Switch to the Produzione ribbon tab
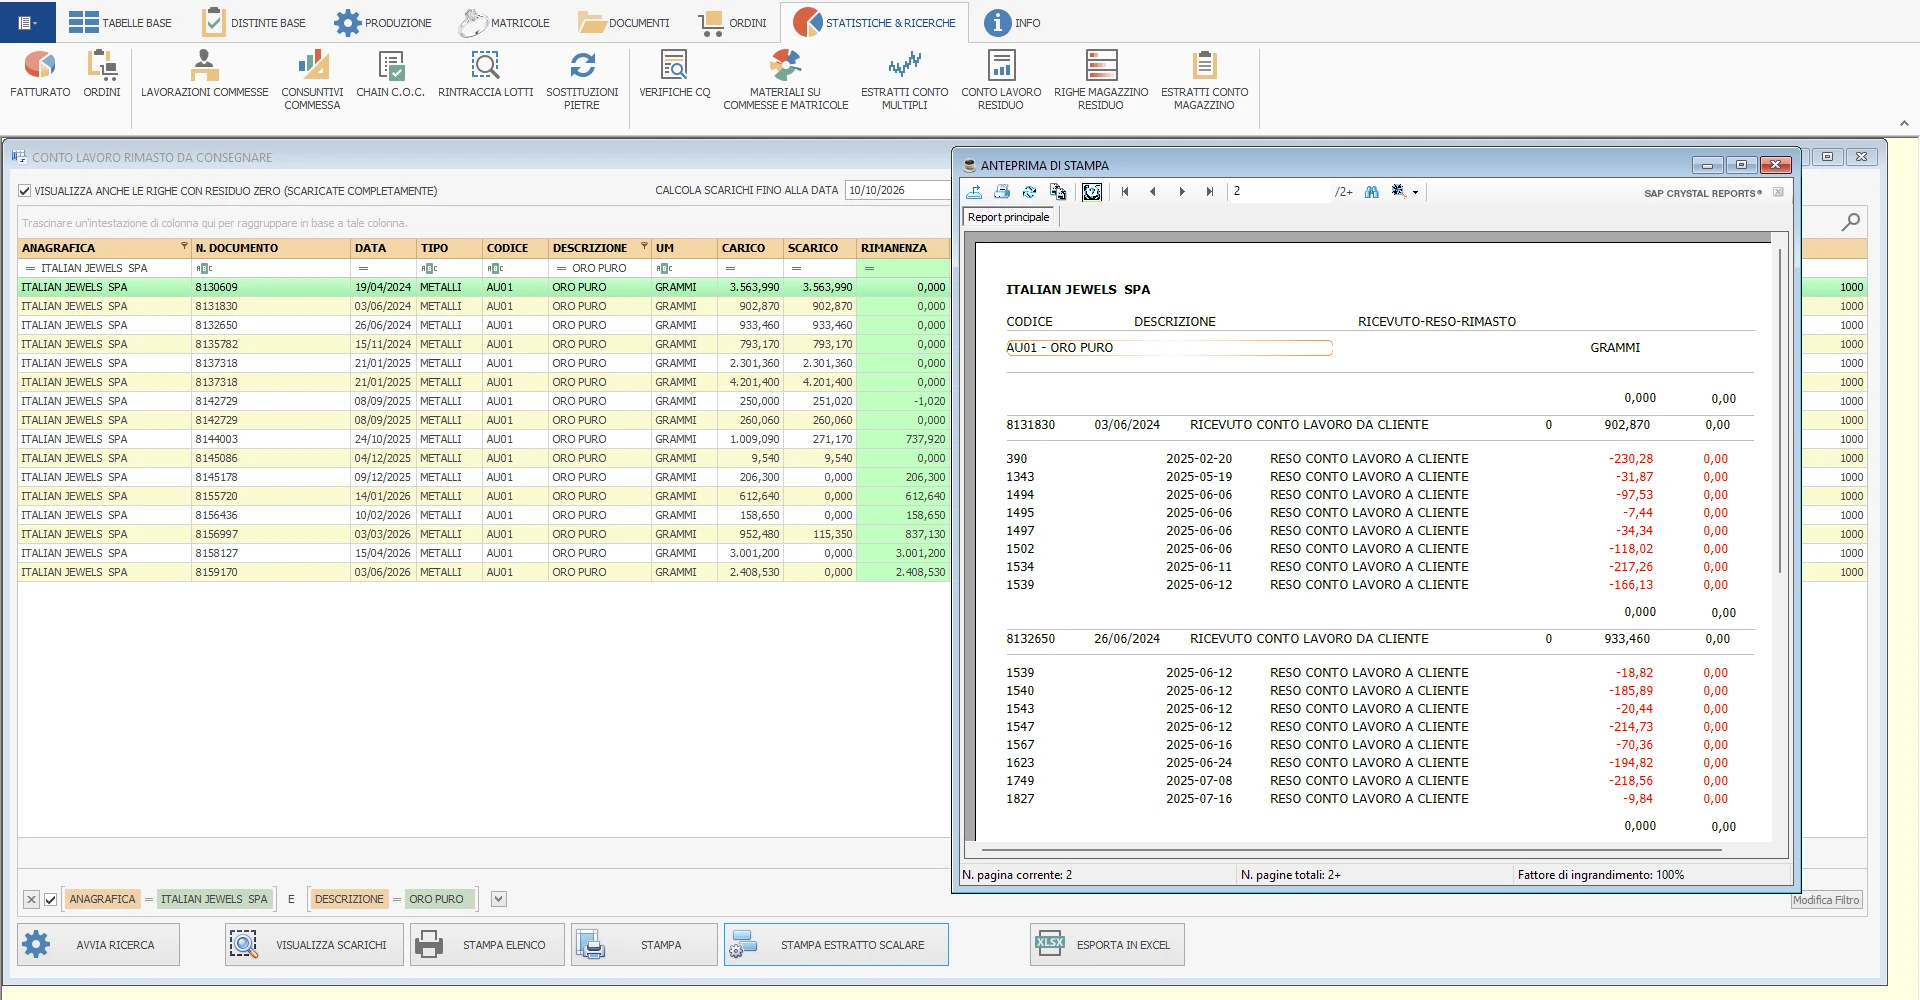This screenshot has width=1920, height=1000. [x=383, y=22]
